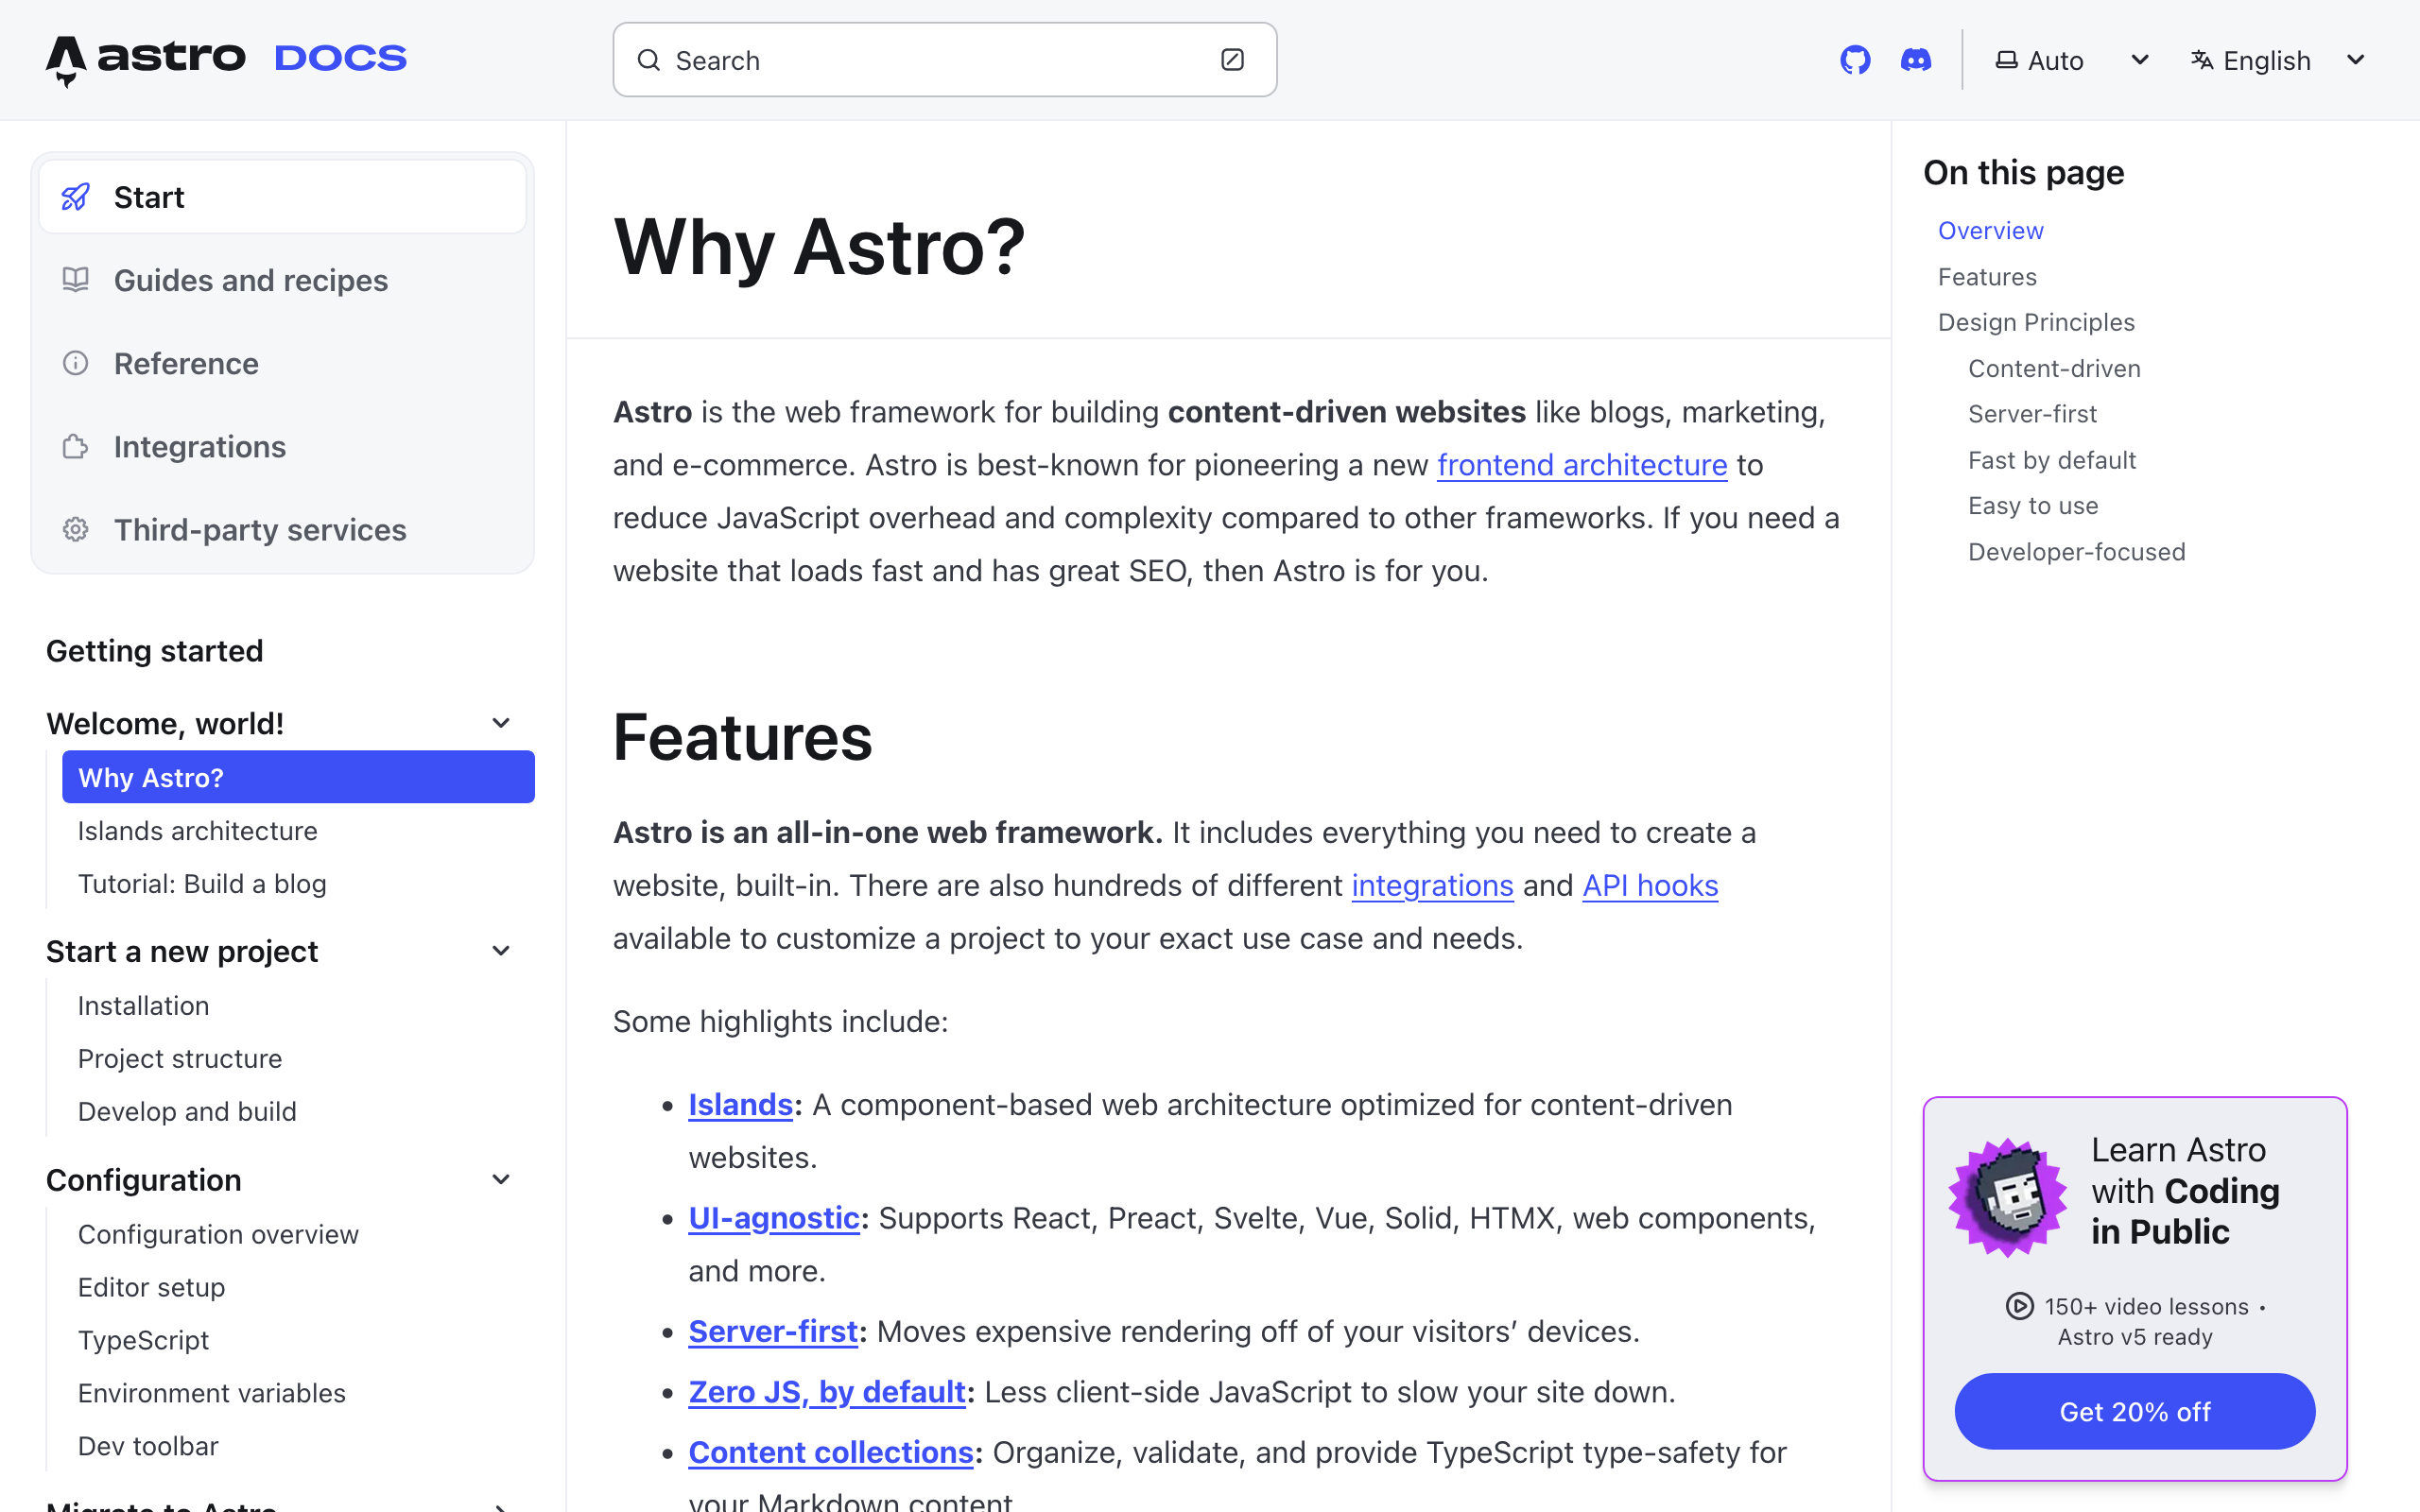The width and height of the screenshot is (2420, 1512).
Task: Click the Third-party services gear icon
Action: (x=76, y=529)
